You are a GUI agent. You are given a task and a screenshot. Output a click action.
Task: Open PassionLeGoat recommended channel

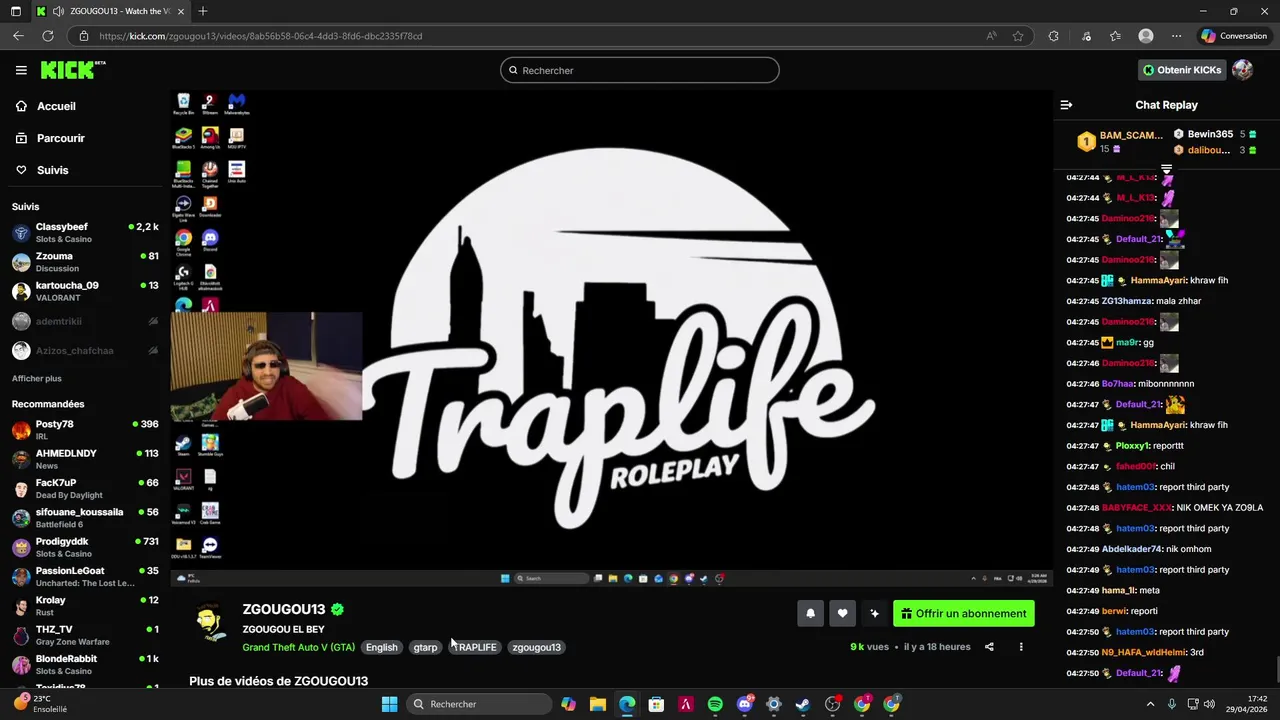pyautogui.click(x=85, y=576)
